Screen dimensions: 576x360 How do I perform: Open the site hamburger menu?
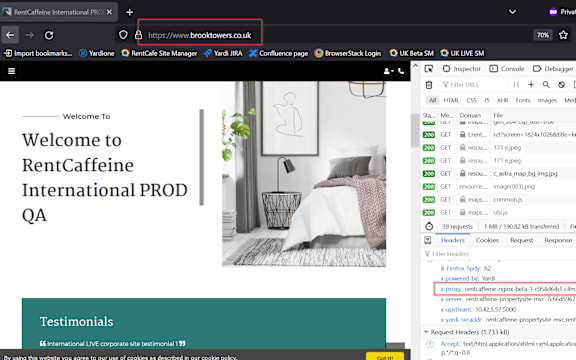(x=11, y=71)
